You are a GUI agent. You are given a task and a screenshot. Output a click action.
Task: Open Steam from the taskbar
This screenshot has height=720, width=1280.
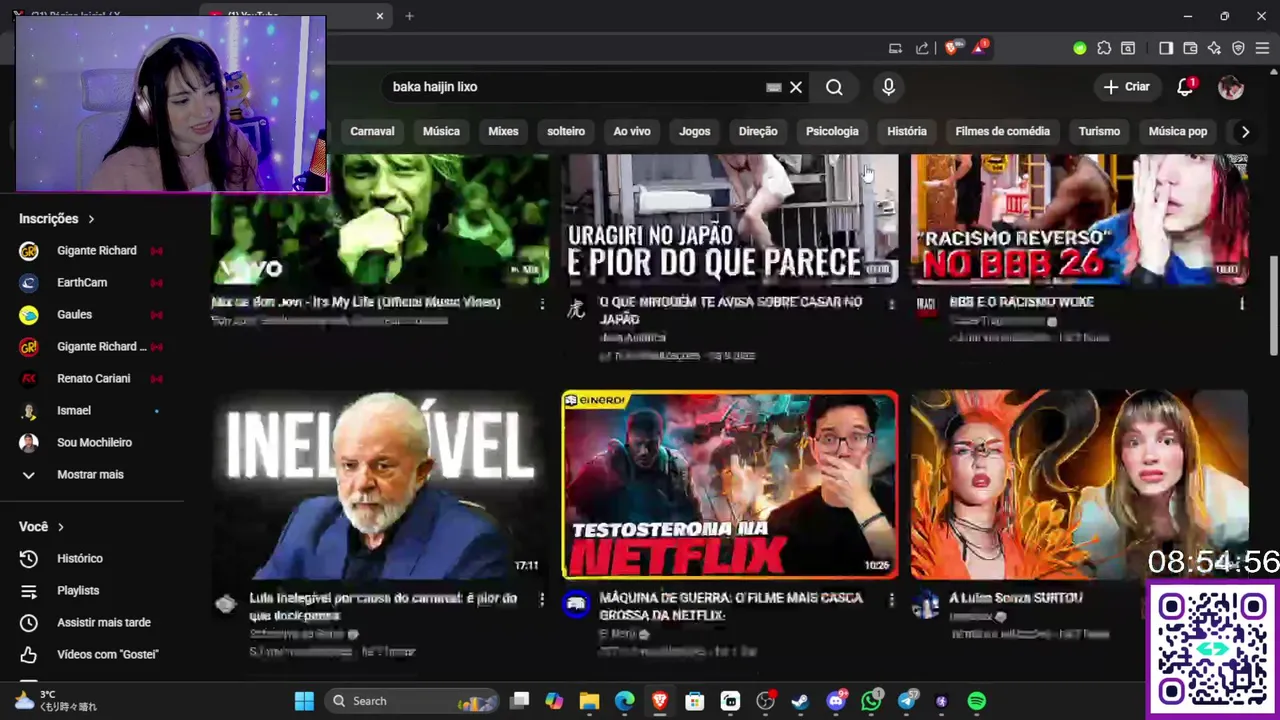[800, 701]
